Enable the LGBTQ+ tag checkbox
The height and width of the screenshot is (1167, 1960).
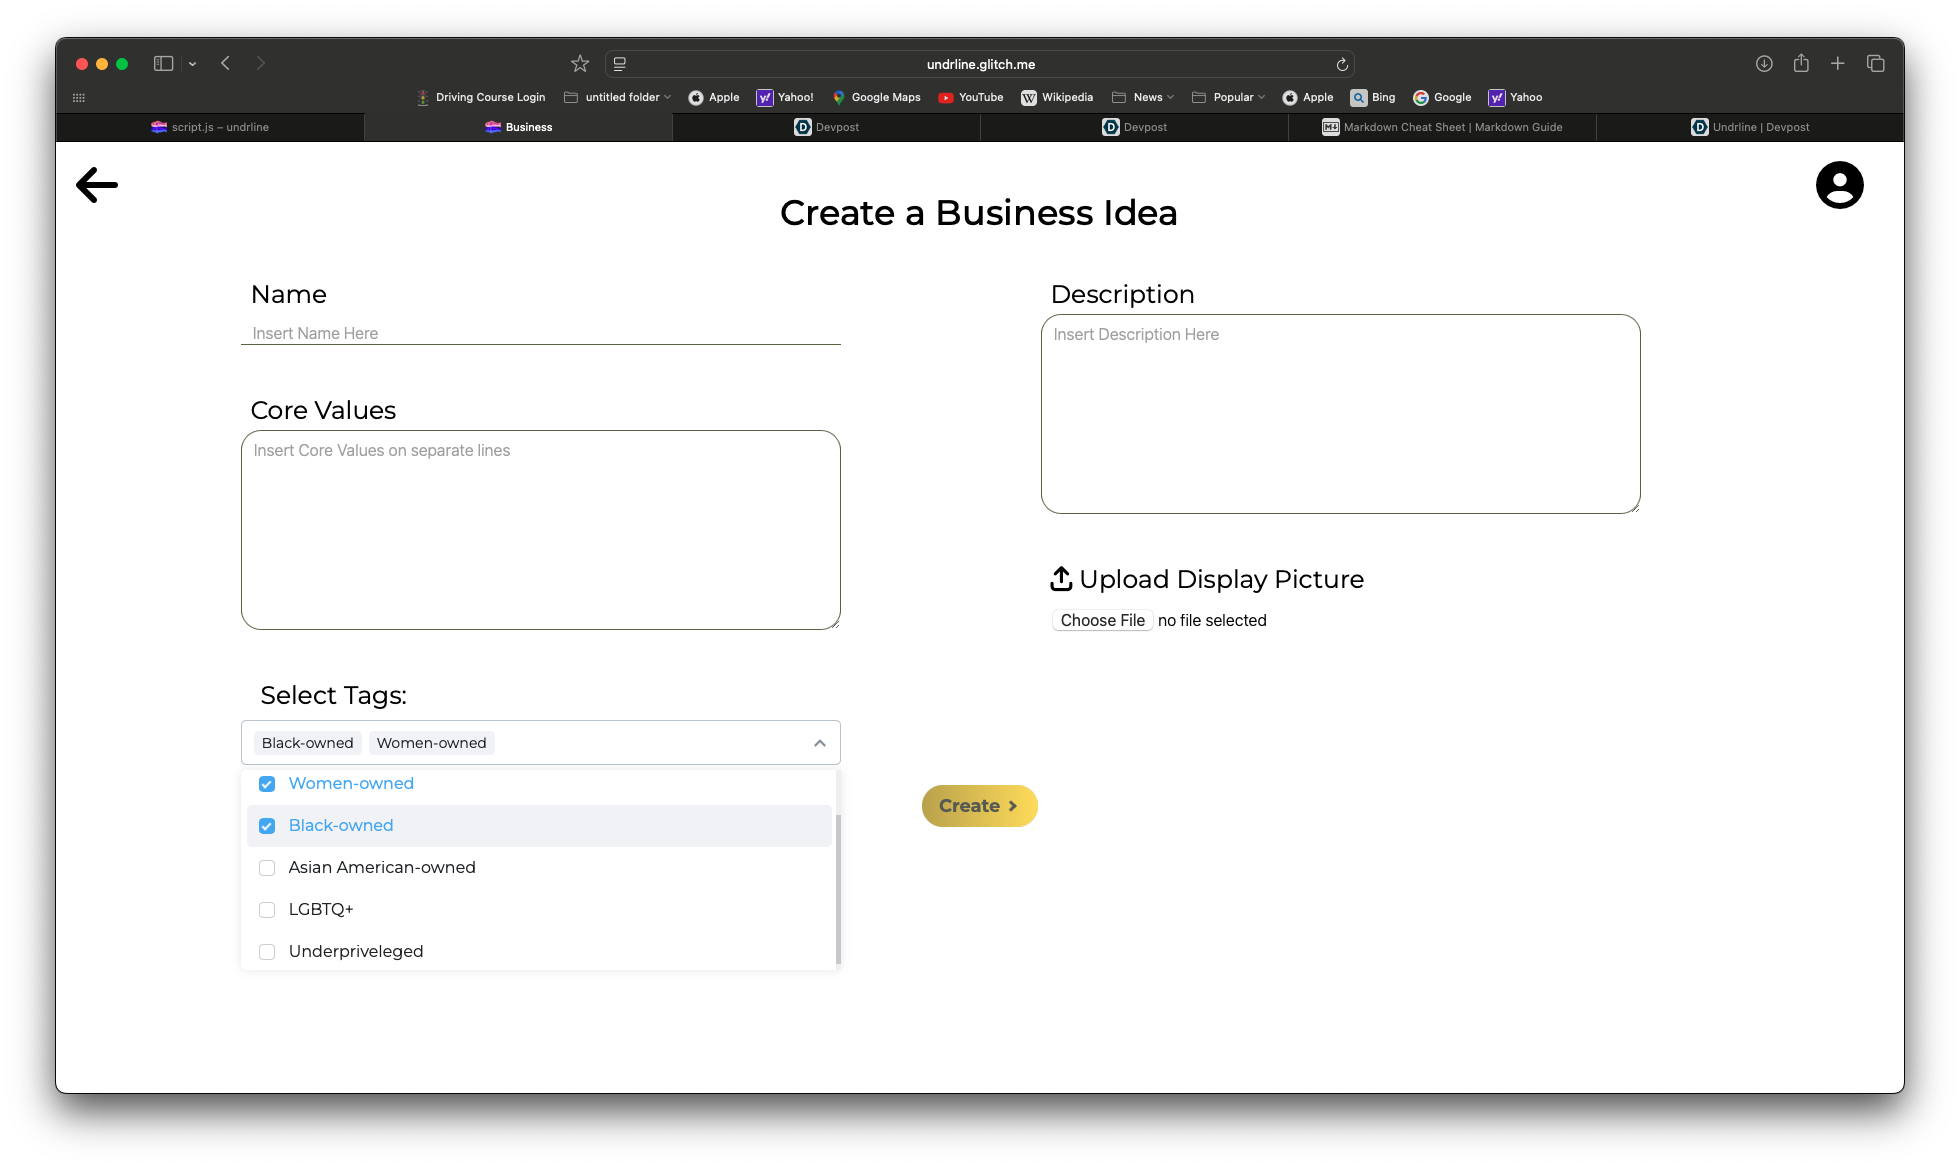pos(267,910)
